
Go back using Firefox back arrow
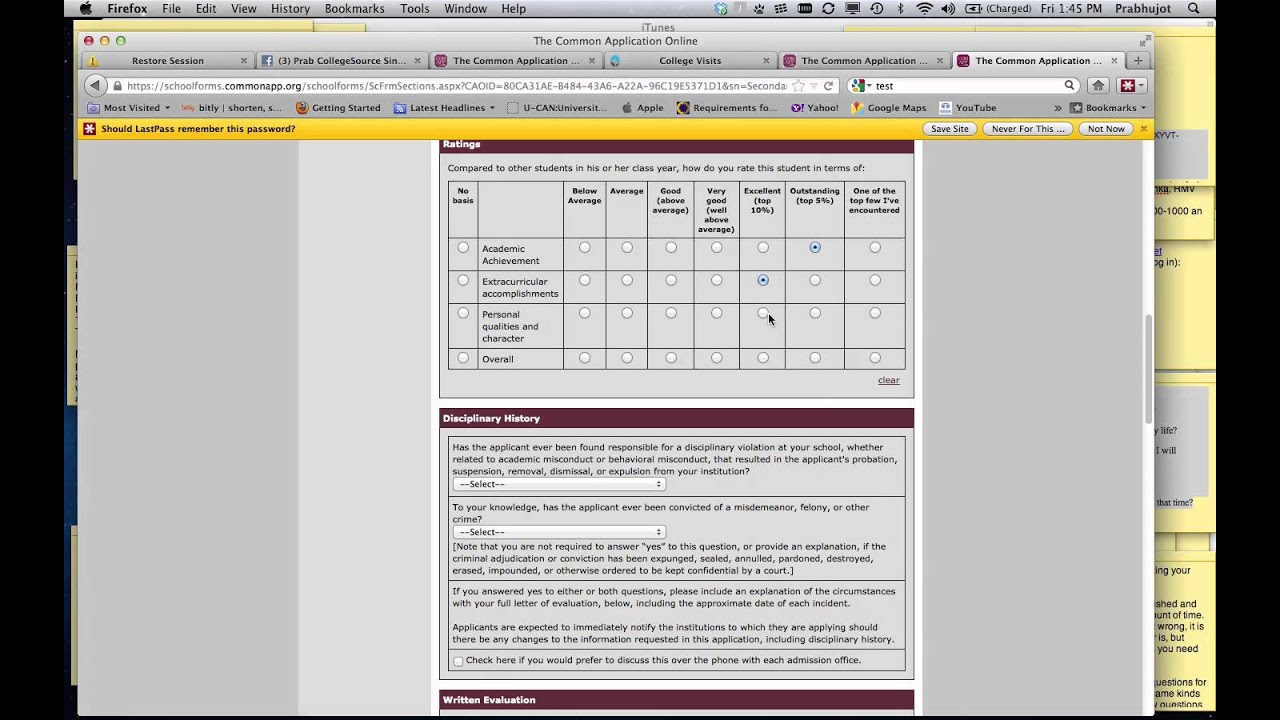95,86
